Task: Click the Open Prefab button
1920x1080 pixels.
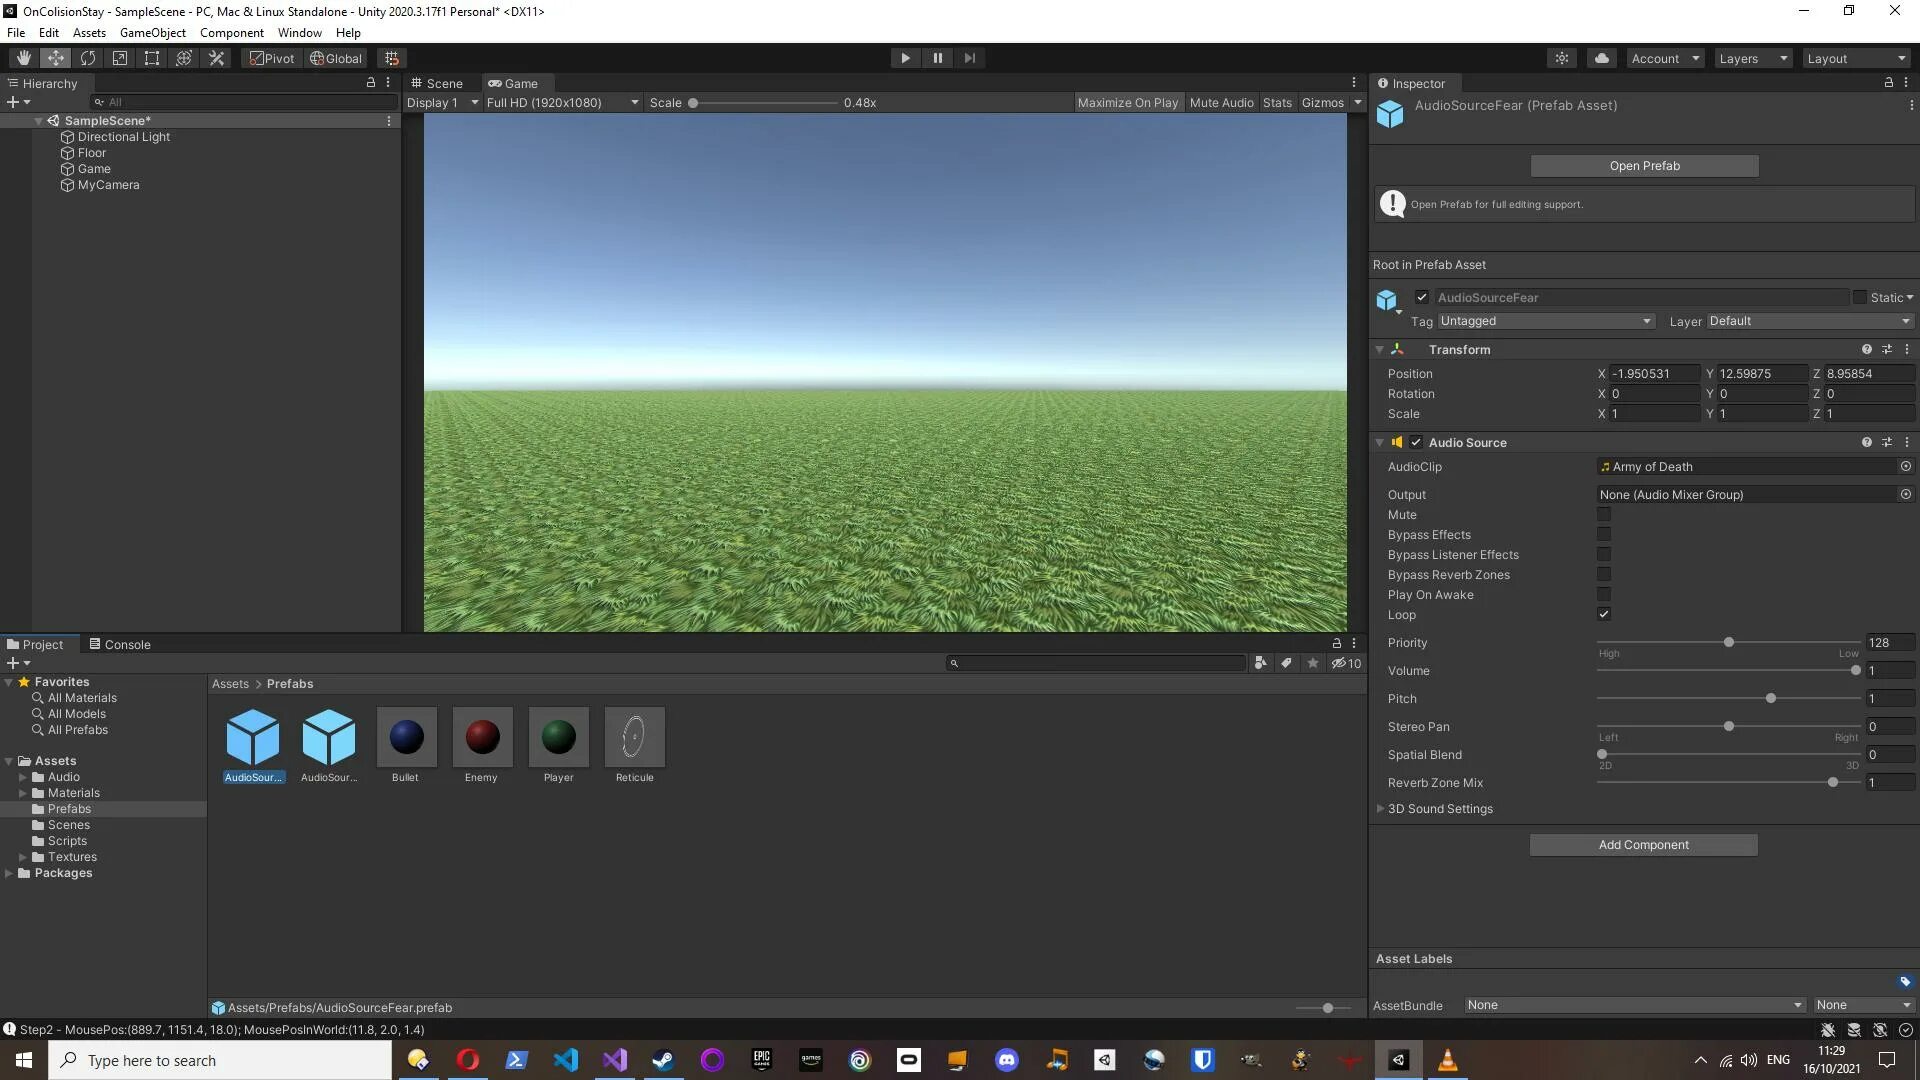Action: pos(1644,166)
